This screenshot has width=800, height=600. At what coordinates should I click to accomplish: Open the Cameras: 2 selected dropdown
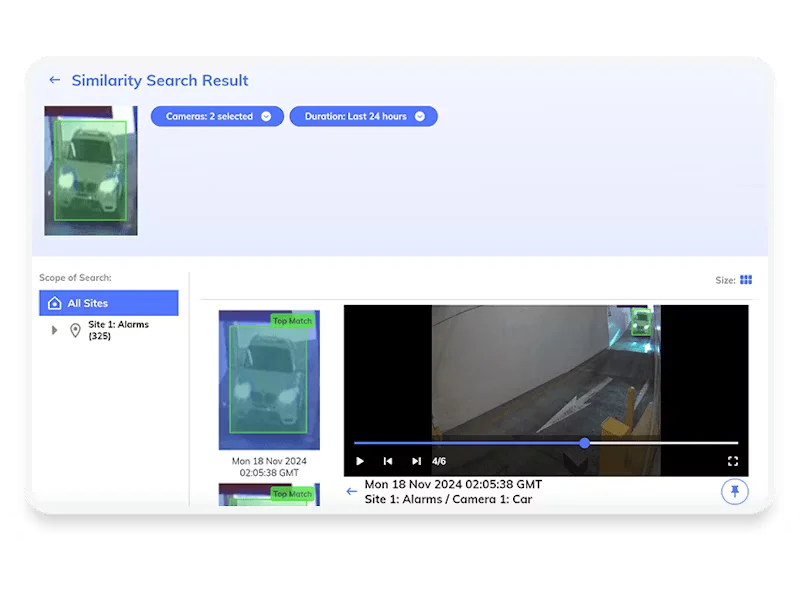pyautogui.click(x=217, y=116)
